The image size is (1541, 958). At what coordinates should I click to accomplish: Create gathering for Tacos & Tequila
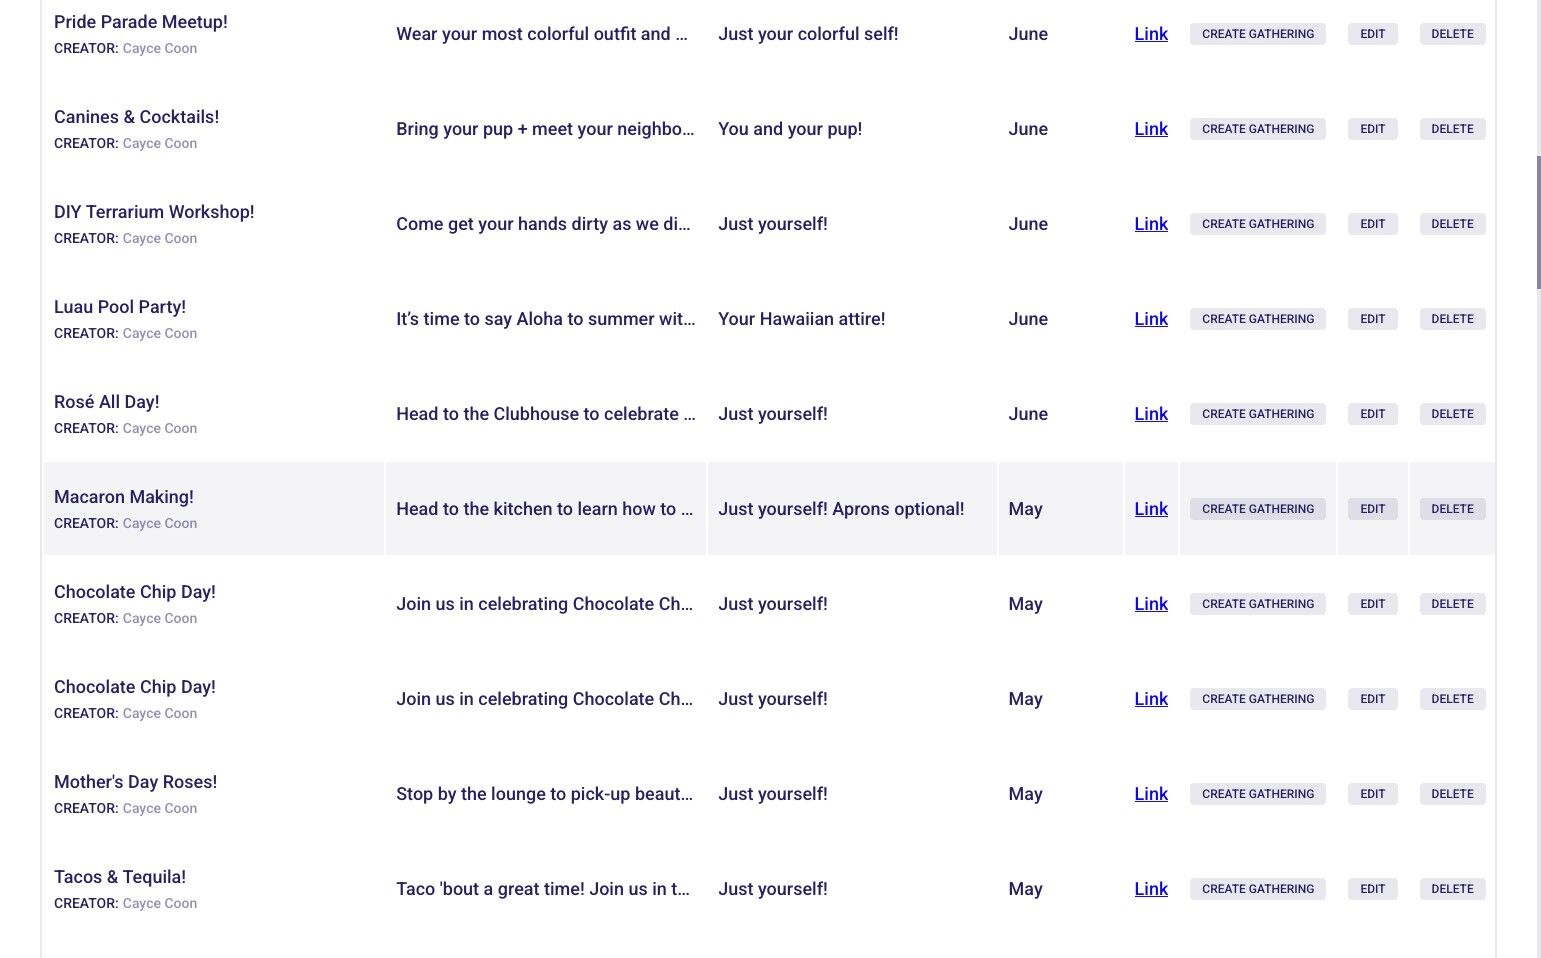click(1257, 889)
